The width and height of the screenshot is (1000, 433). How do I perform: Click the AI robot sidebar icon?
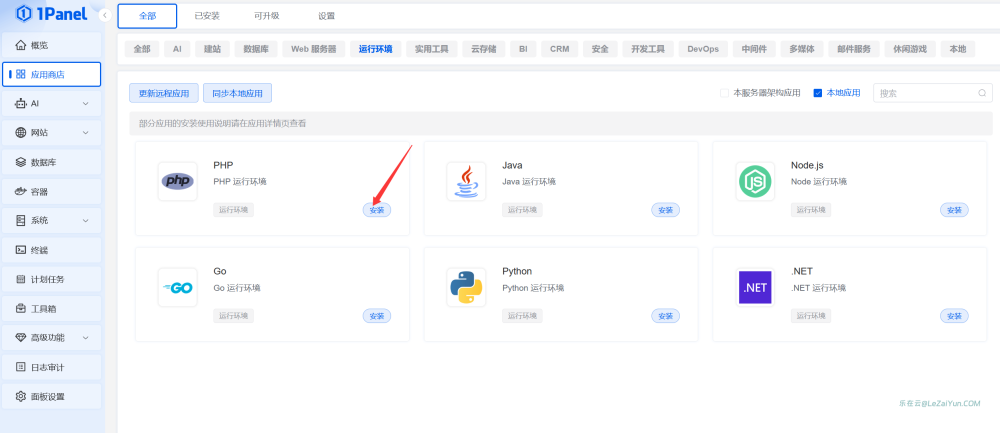pyautogui.click(x=21, y=103)
